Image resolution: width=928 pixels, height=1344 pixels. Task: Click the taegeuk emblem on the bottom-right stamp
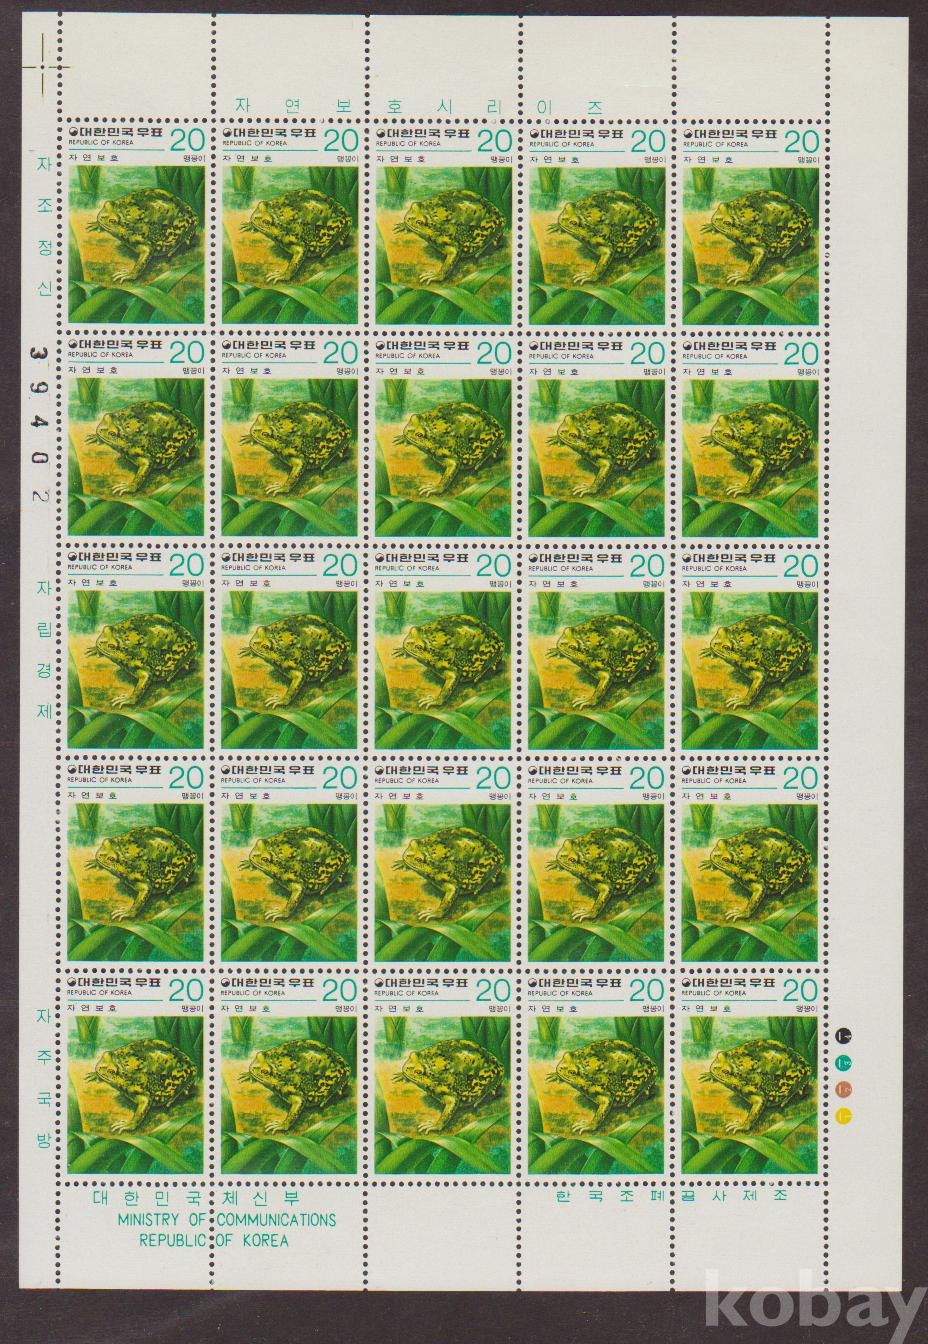[687, 983]
